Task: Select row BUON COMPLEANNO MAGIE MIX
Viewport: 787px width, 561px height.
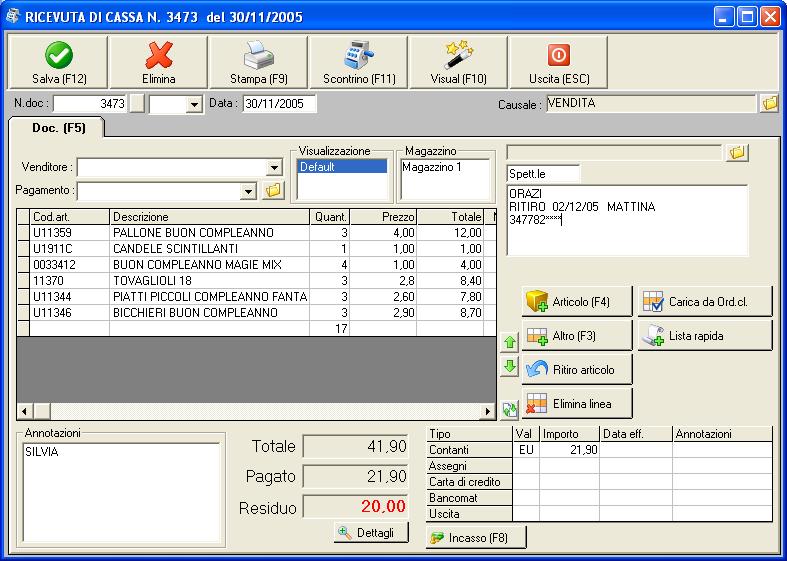Action: click(x=256, y=265)
